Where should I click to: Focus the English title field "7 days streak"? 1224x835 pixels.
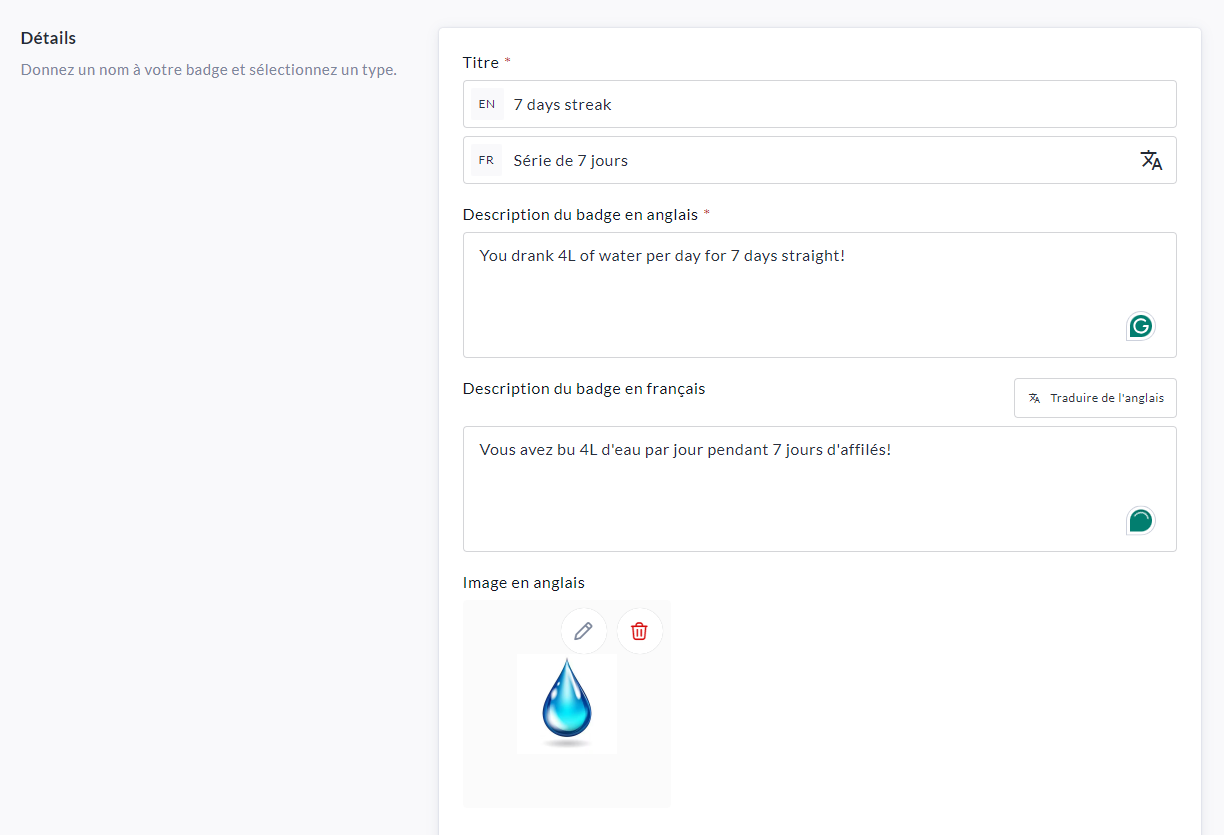click(800, 104)
